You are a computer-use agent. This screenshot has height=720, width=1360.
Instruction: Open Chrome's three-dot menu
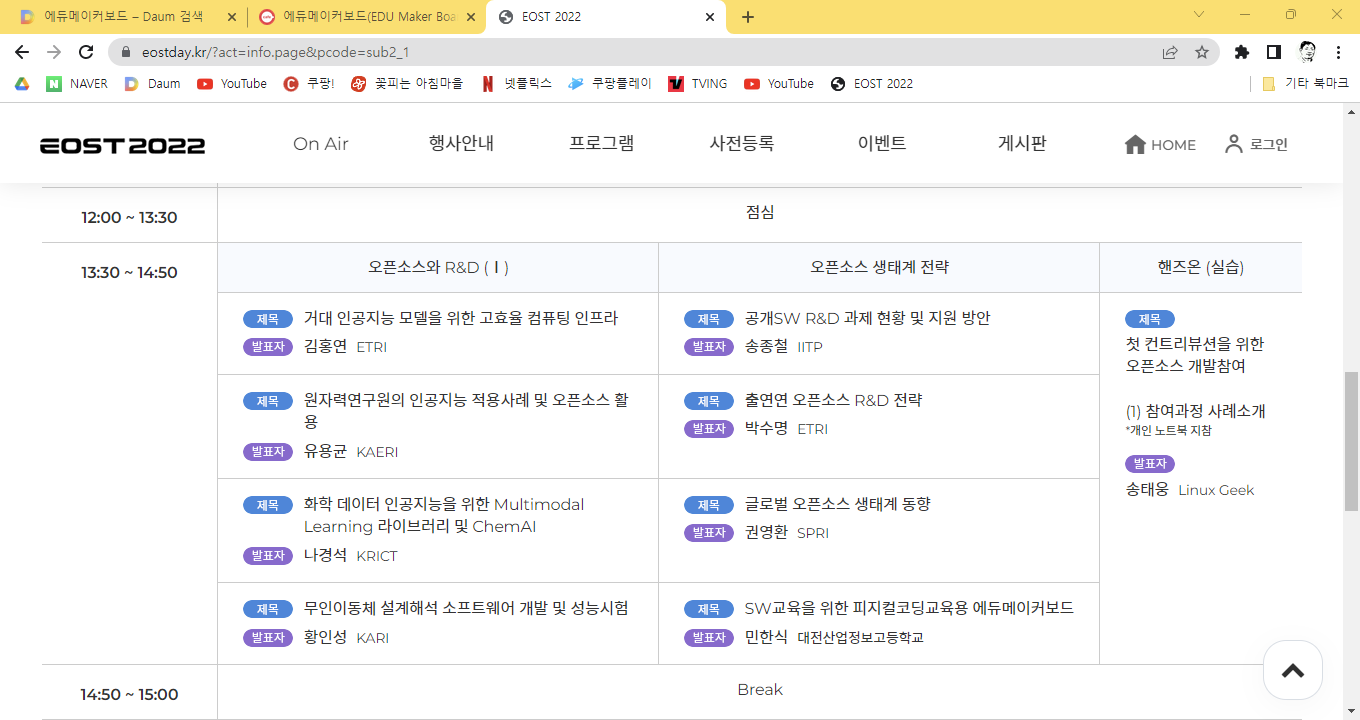pyautogui.click(x=1339, y=52)
